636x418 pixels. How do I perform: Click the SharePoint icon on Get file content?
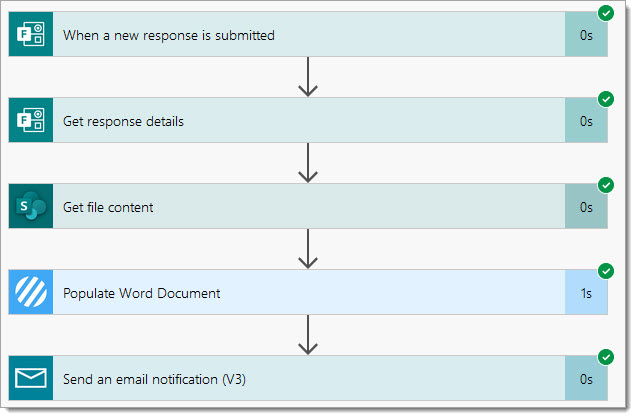(31, 206)
